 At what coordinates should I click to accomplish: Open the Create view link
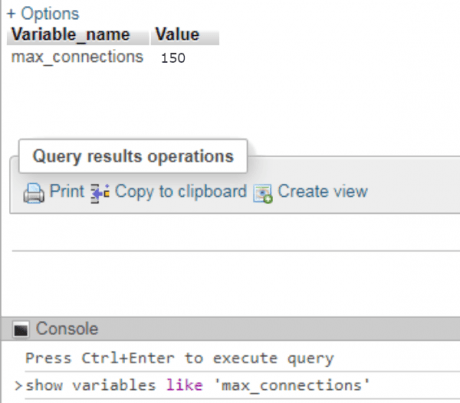[x=323, y=191]
